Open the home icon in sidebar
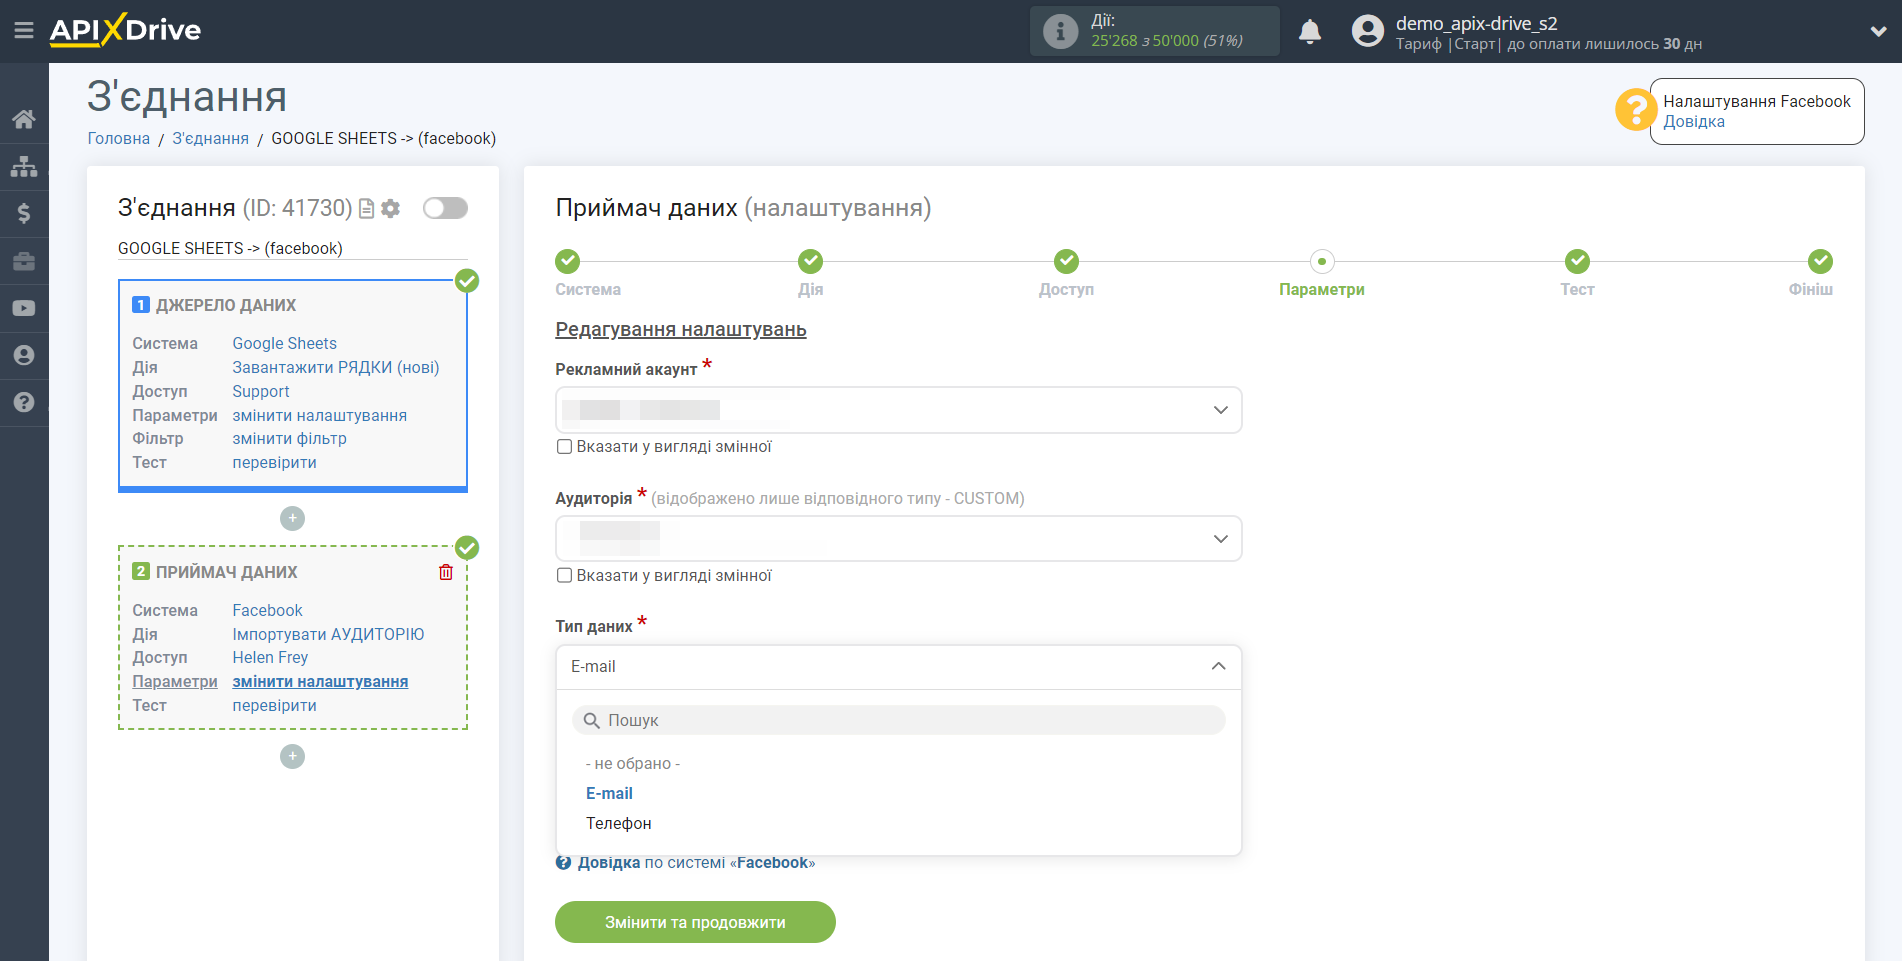Image resolution: width=1902 pixels, height=961 pixels. [24, 119]
